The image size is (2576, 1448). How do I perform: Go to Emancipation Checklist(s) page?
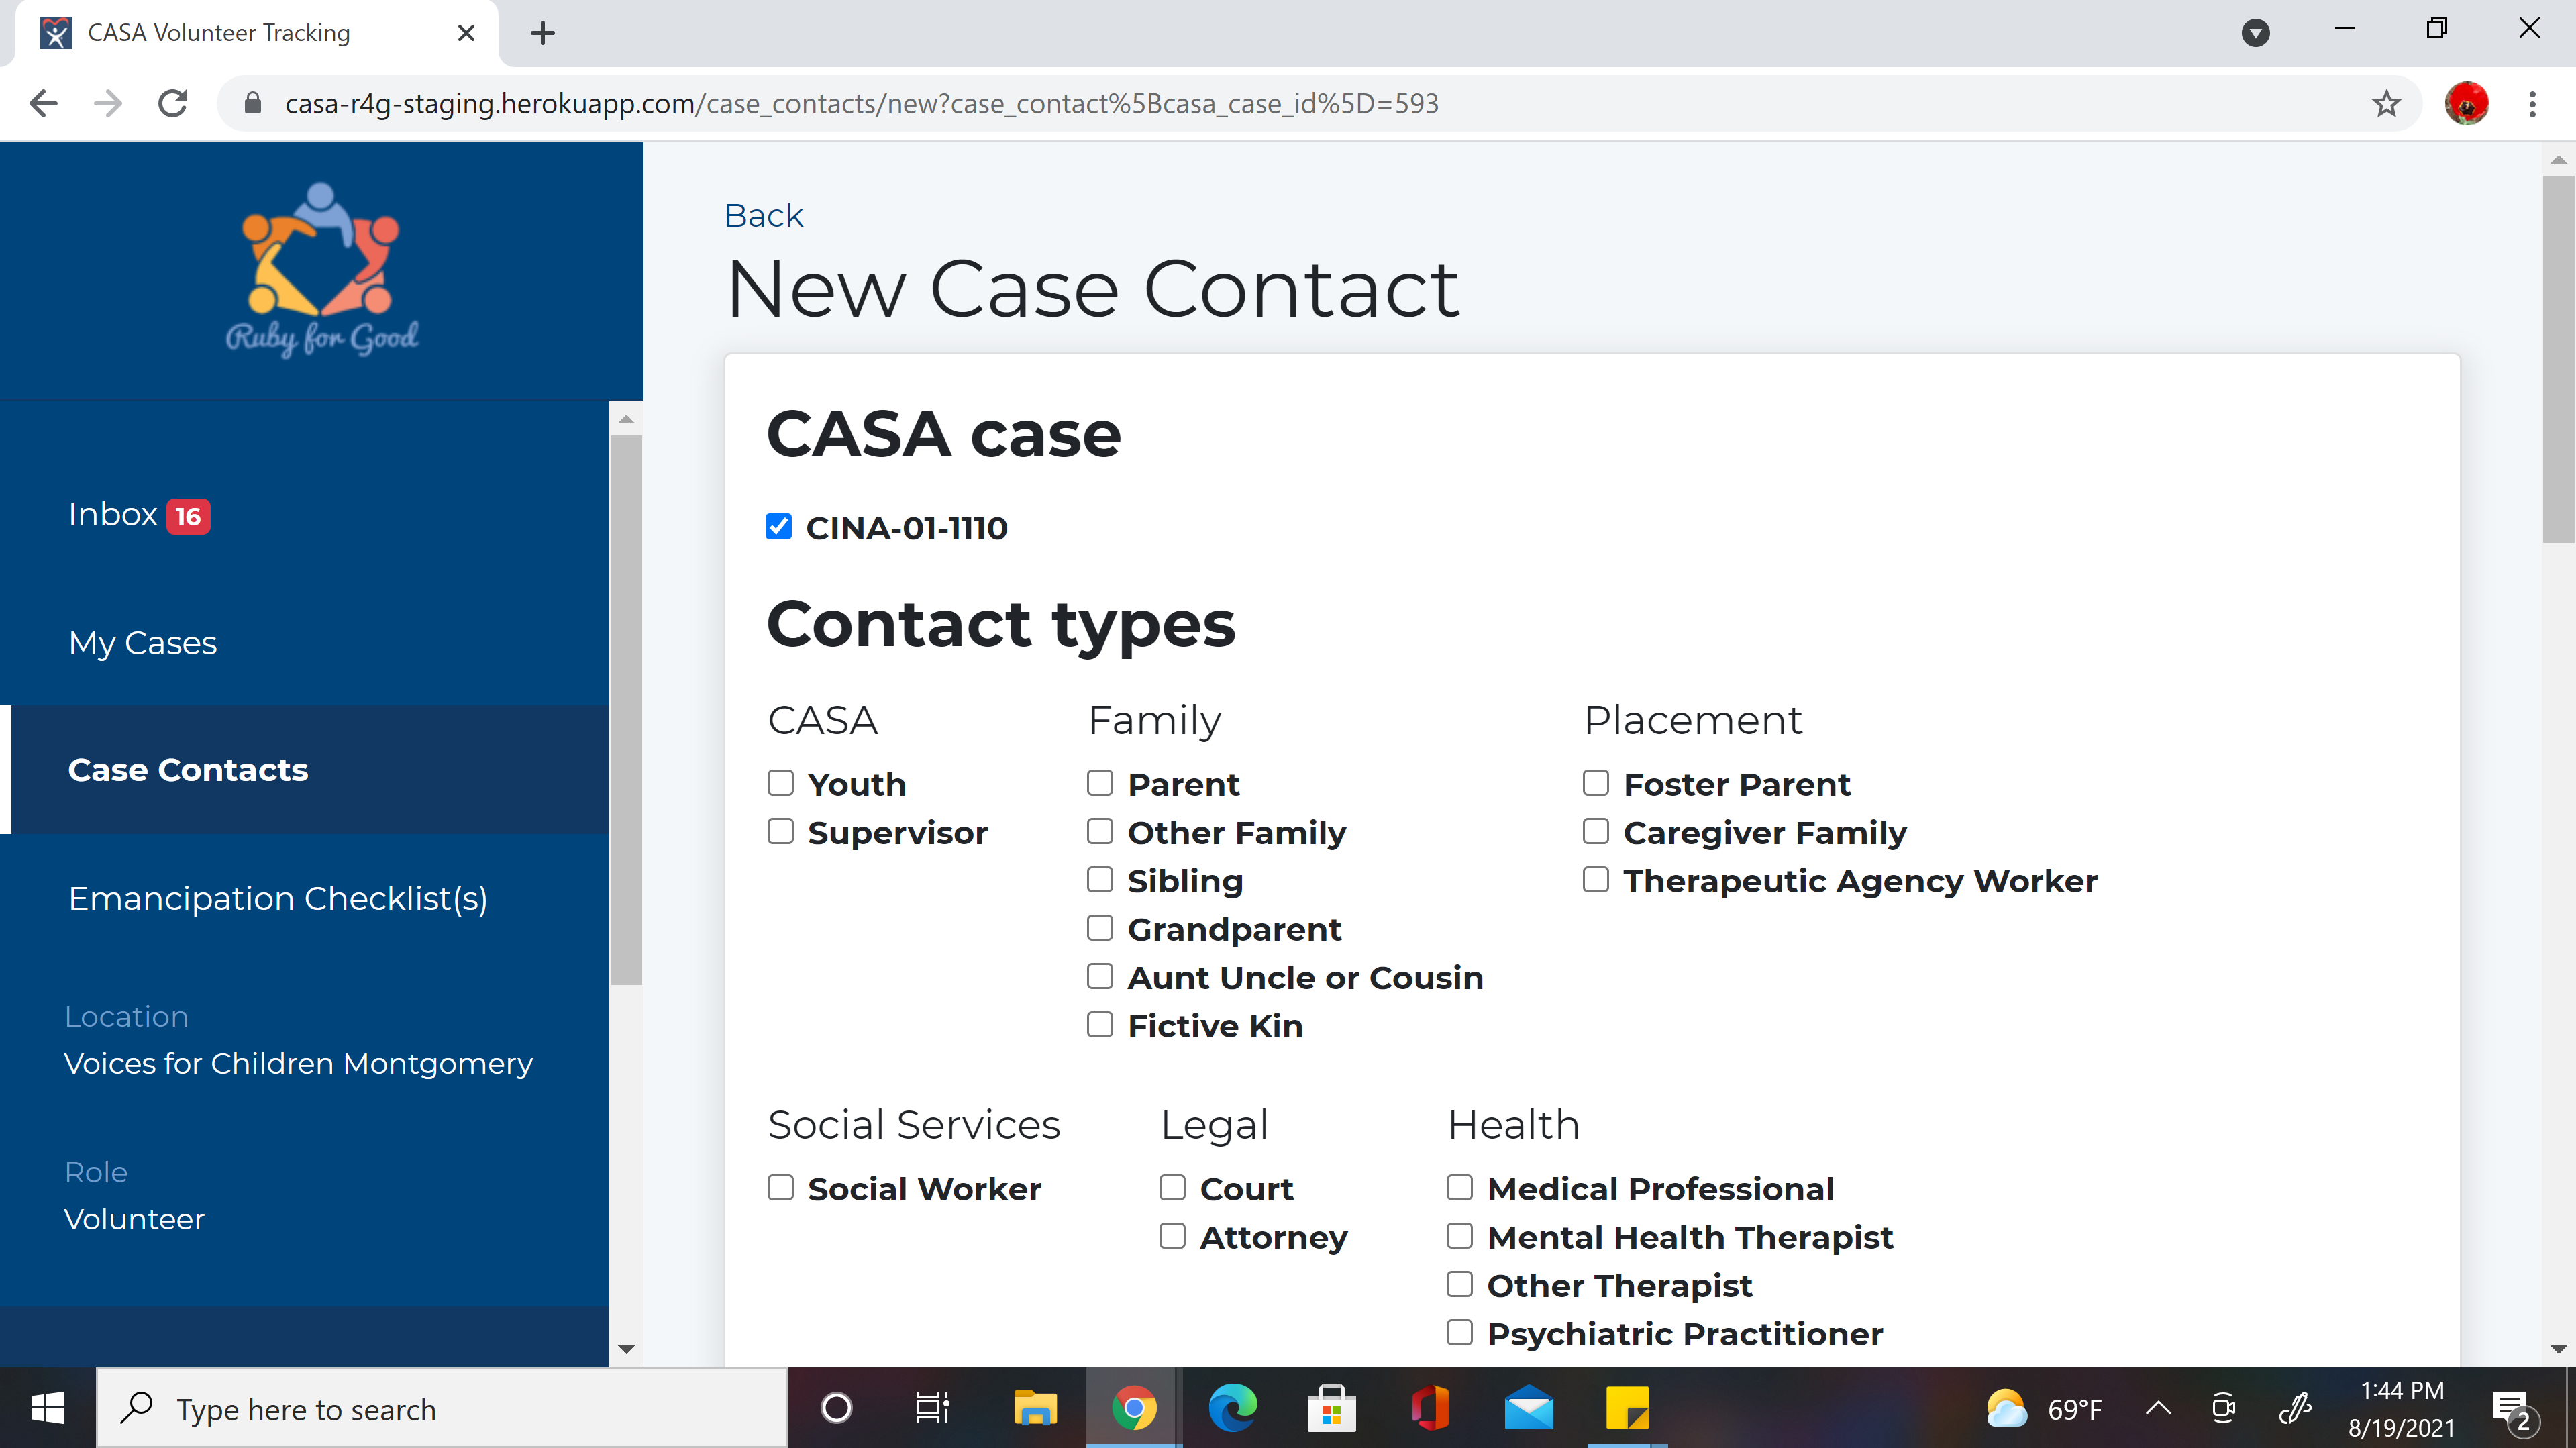click(x=278, y=898)
